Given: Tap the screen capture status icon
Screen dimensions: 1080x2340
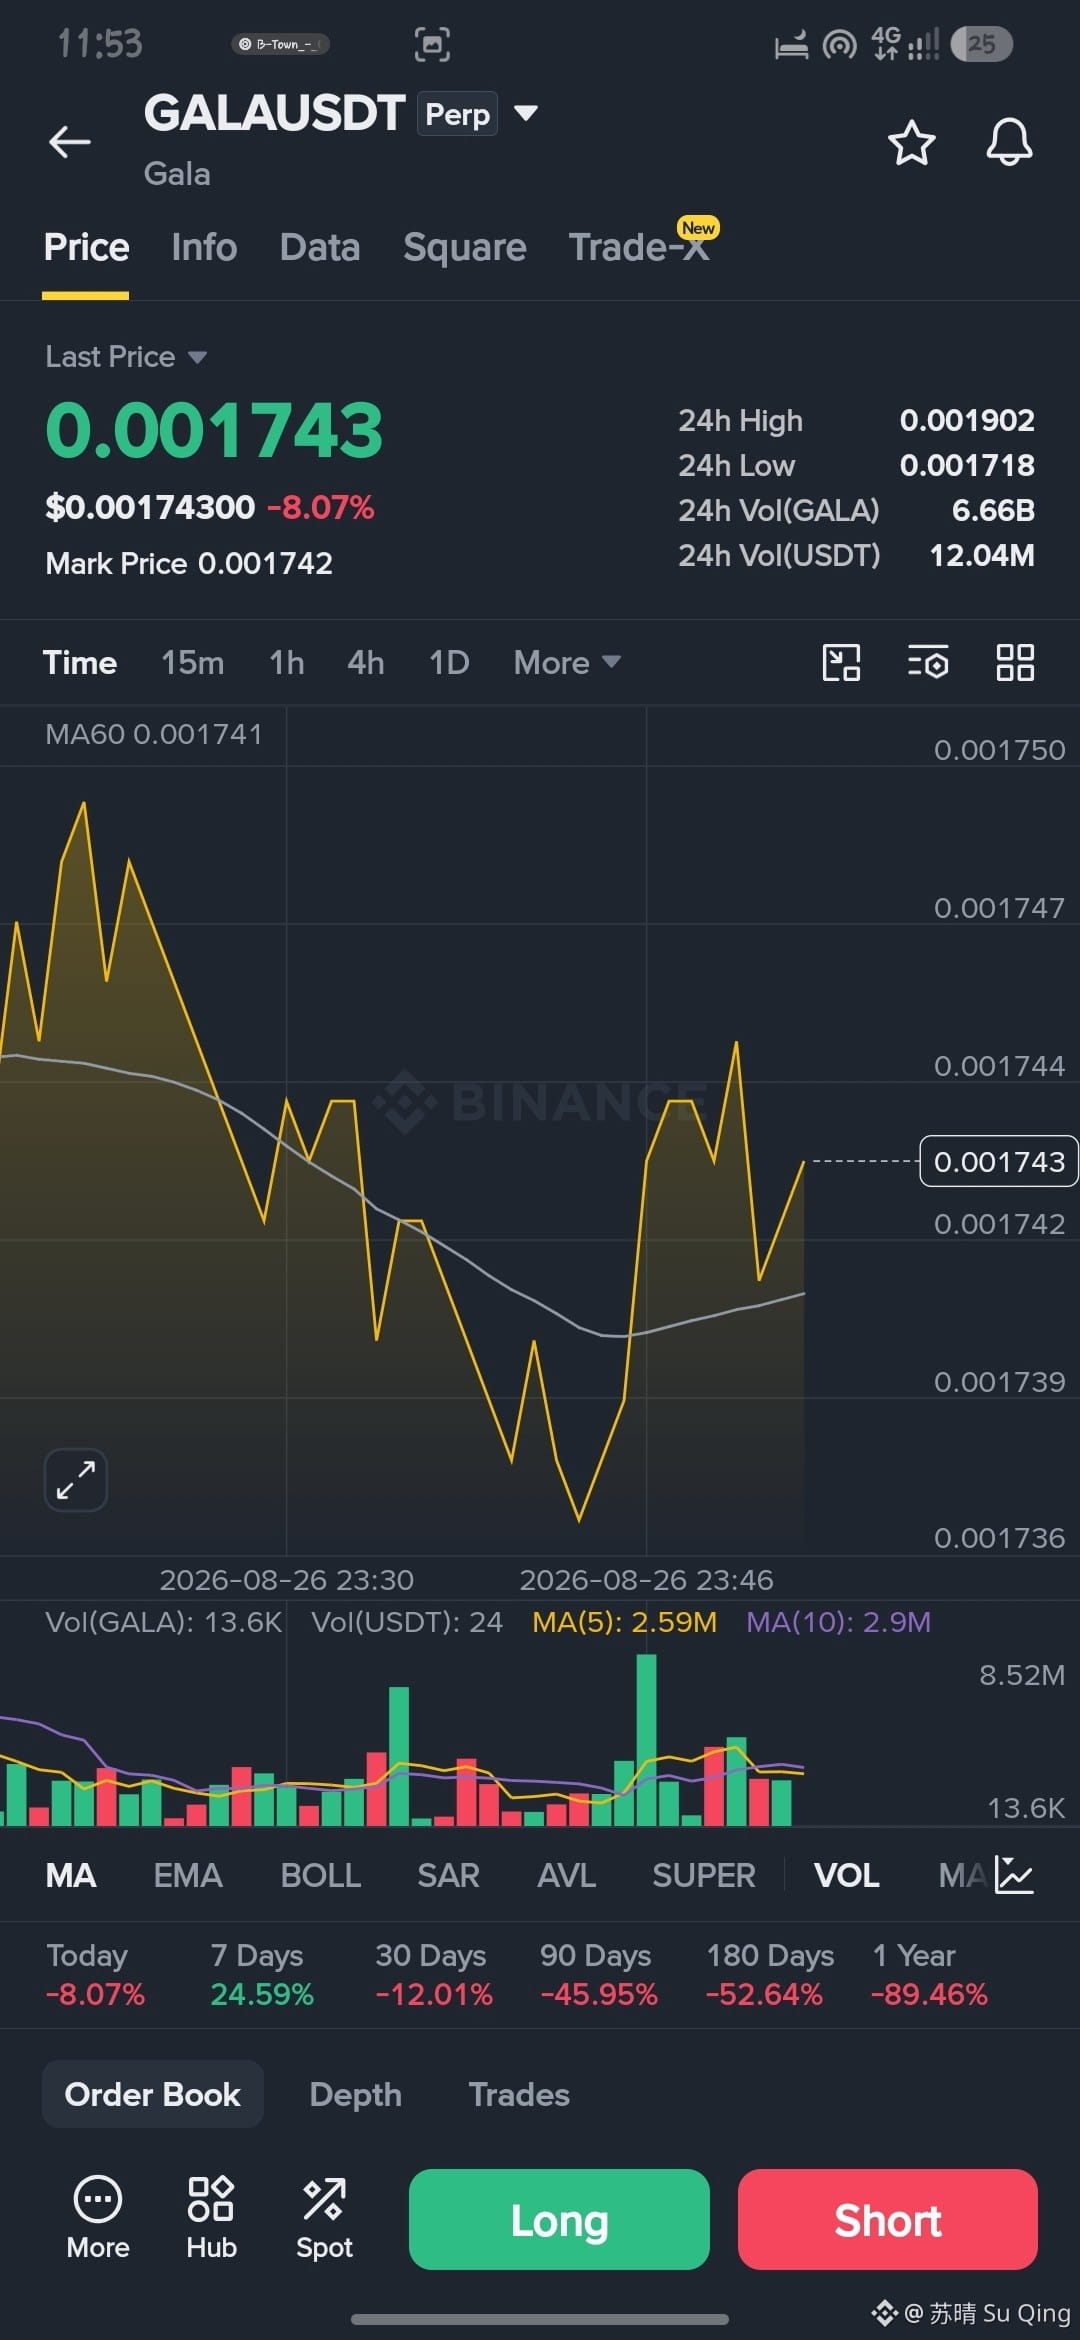Looking at the screenshot, I should click(432, 44).
